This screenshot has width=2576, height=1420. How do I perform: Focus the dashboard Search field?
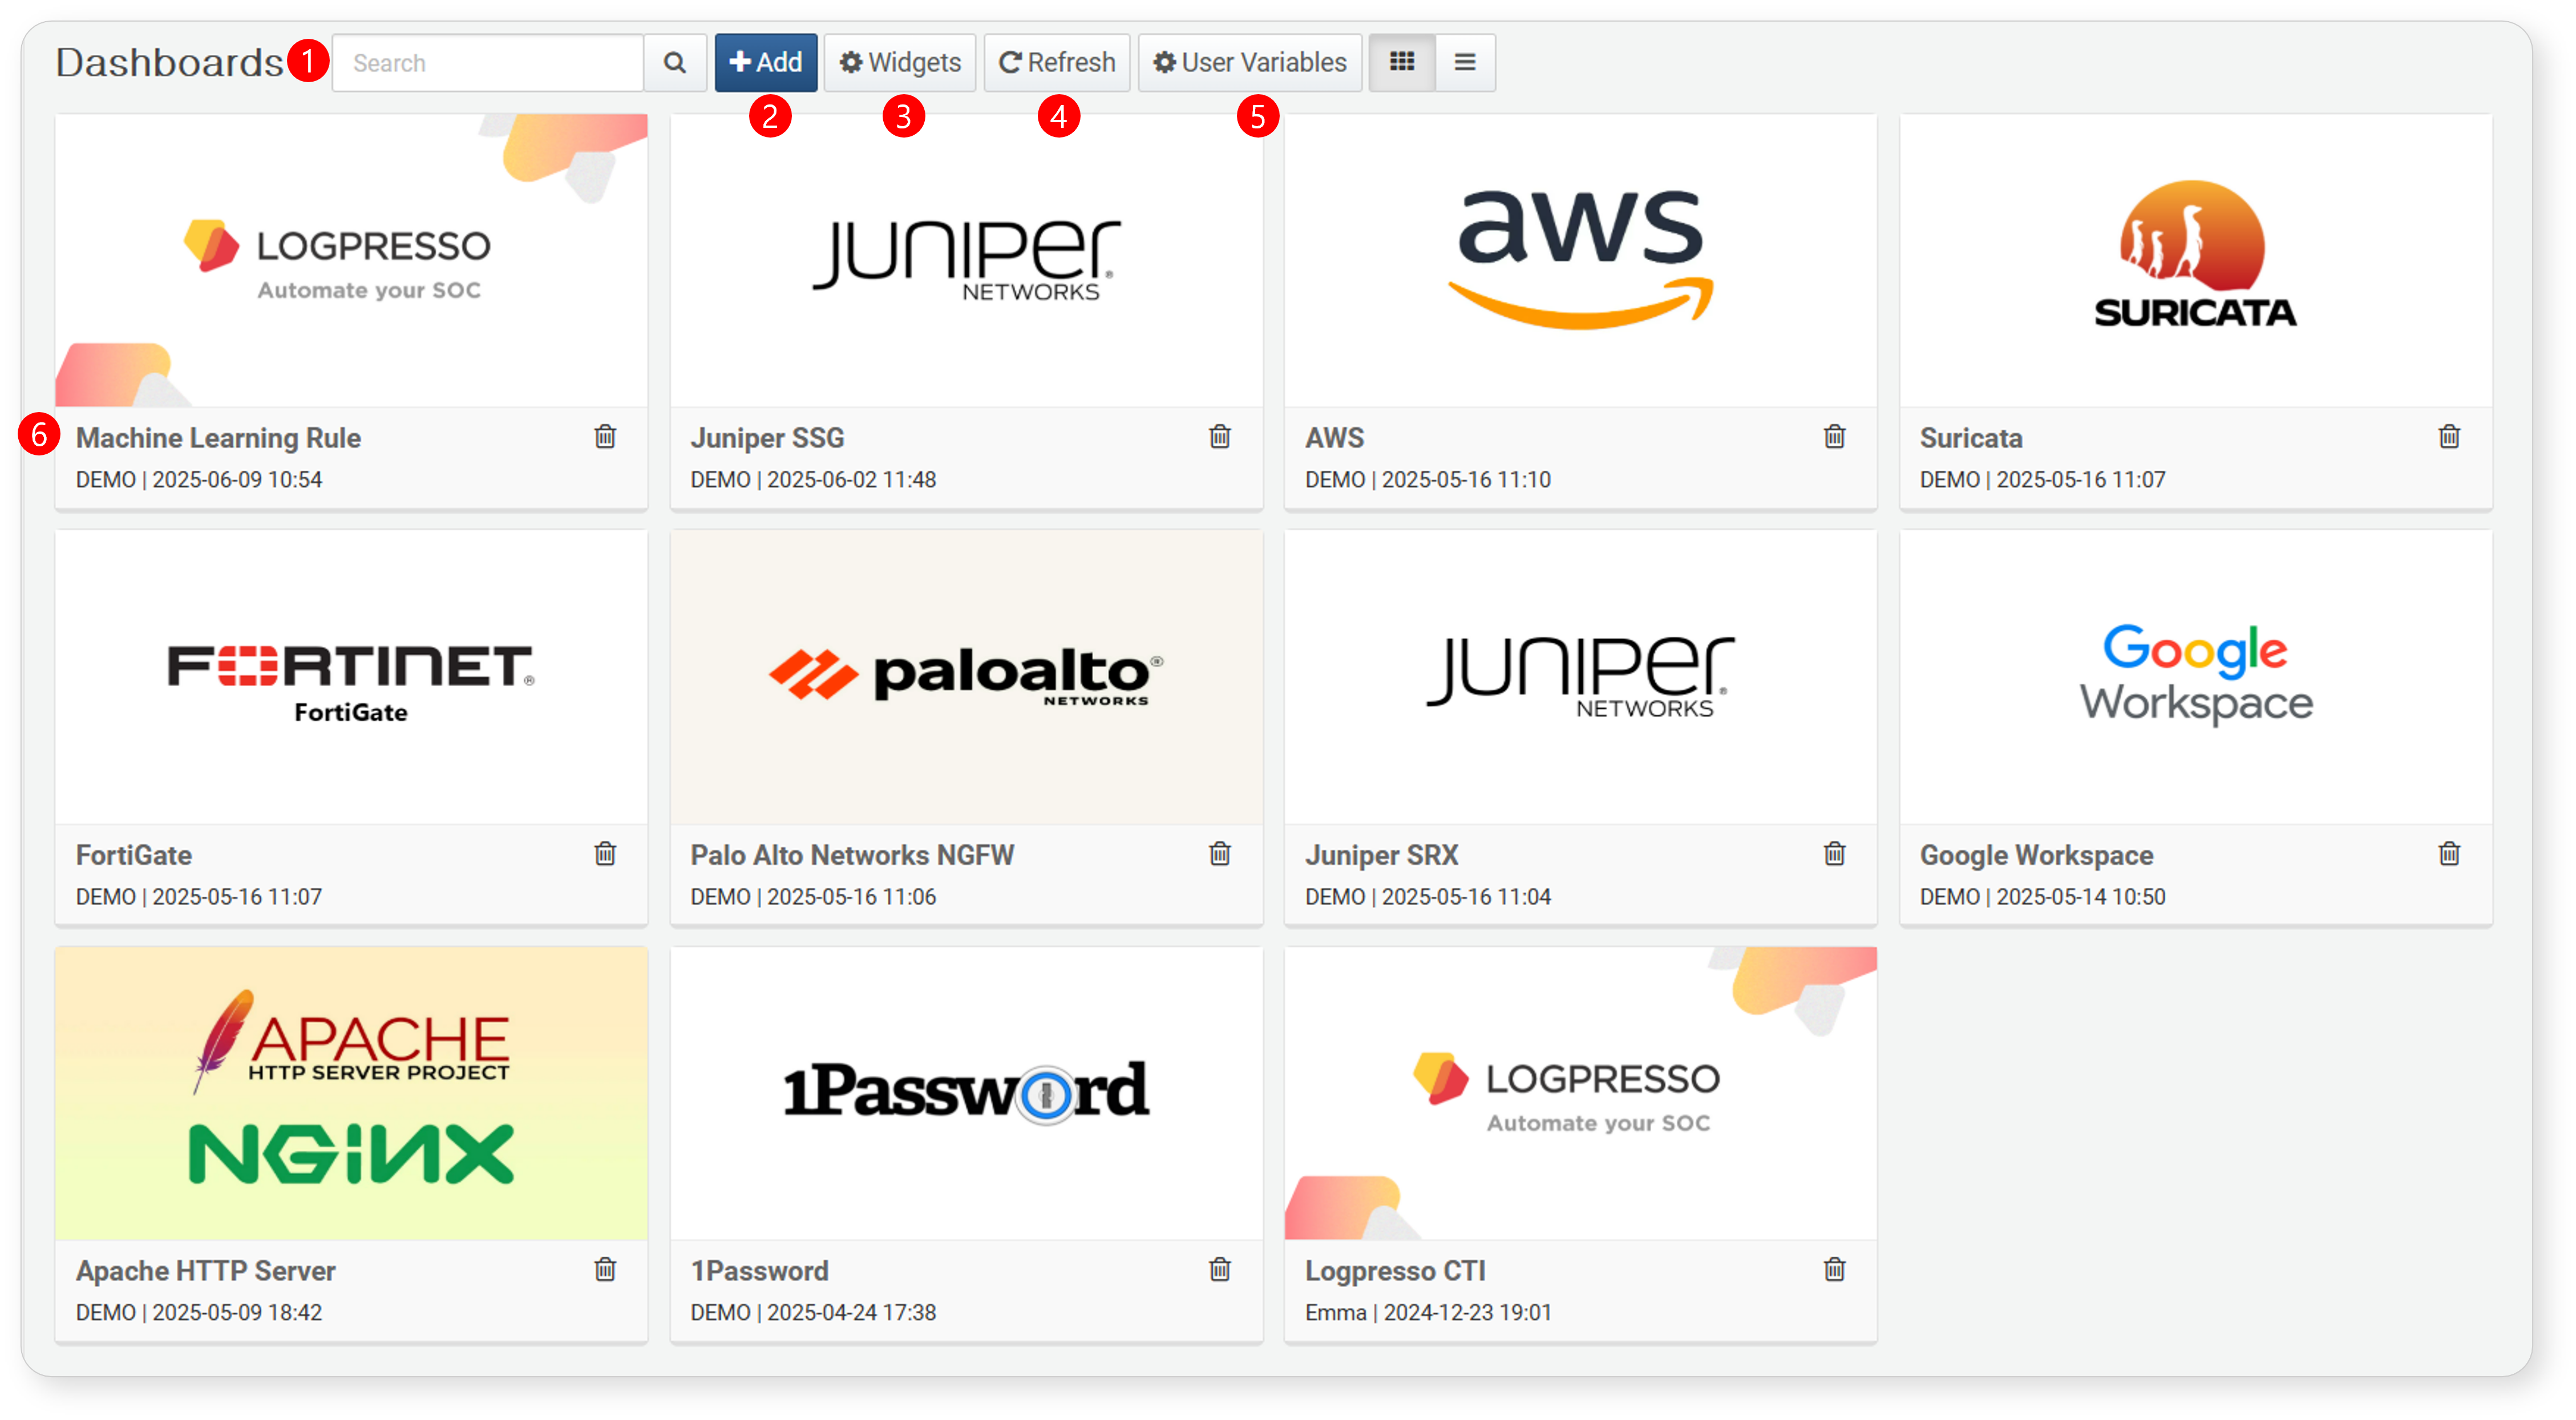click(x=488, y=63)
